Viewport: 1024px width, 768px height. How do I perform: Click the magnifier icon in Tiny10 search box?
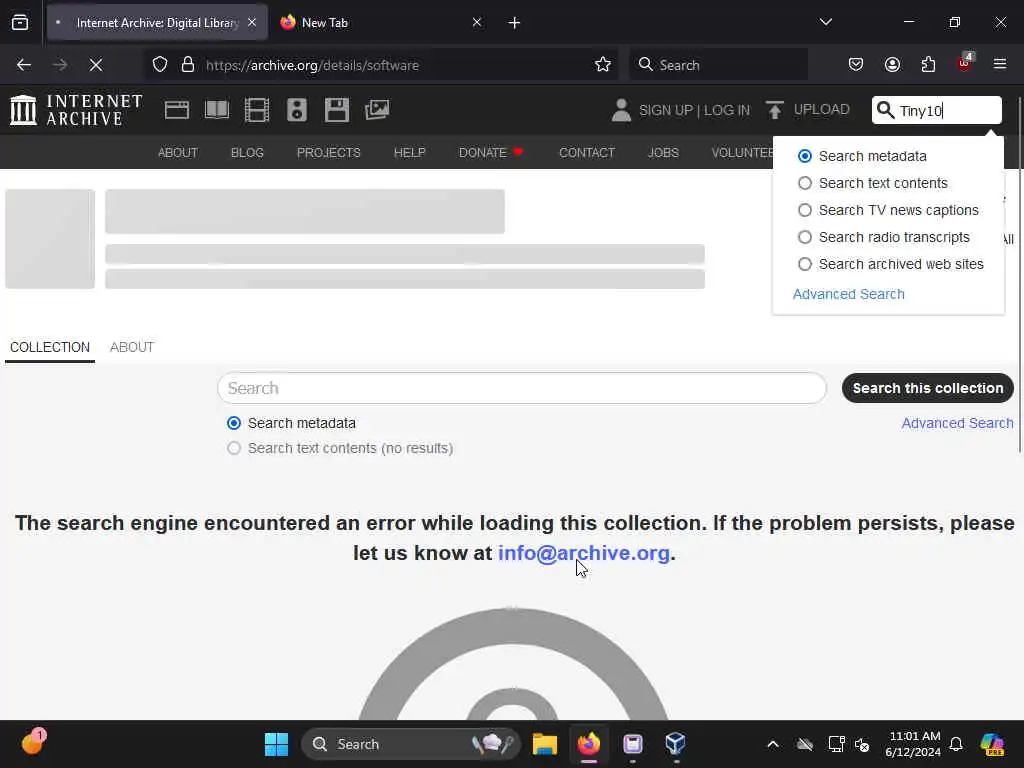point(885,110)
